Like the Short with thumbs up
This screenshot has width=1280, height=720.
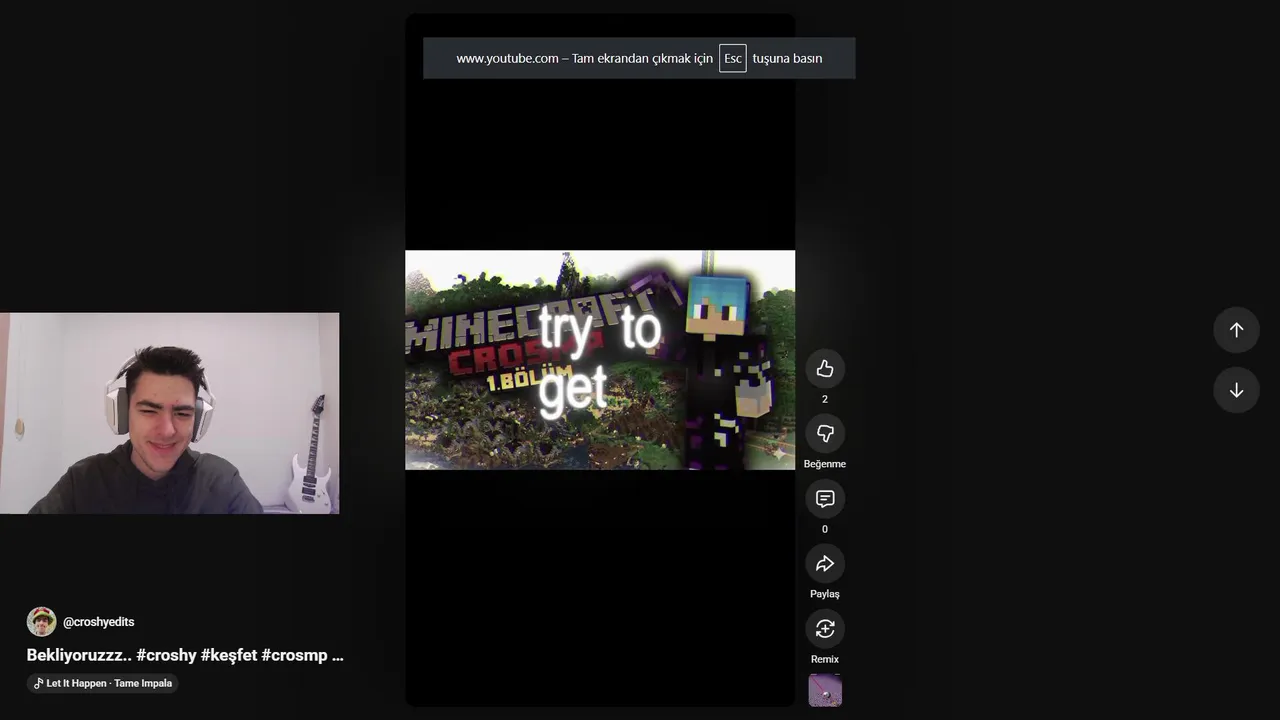tap(825, 369)
